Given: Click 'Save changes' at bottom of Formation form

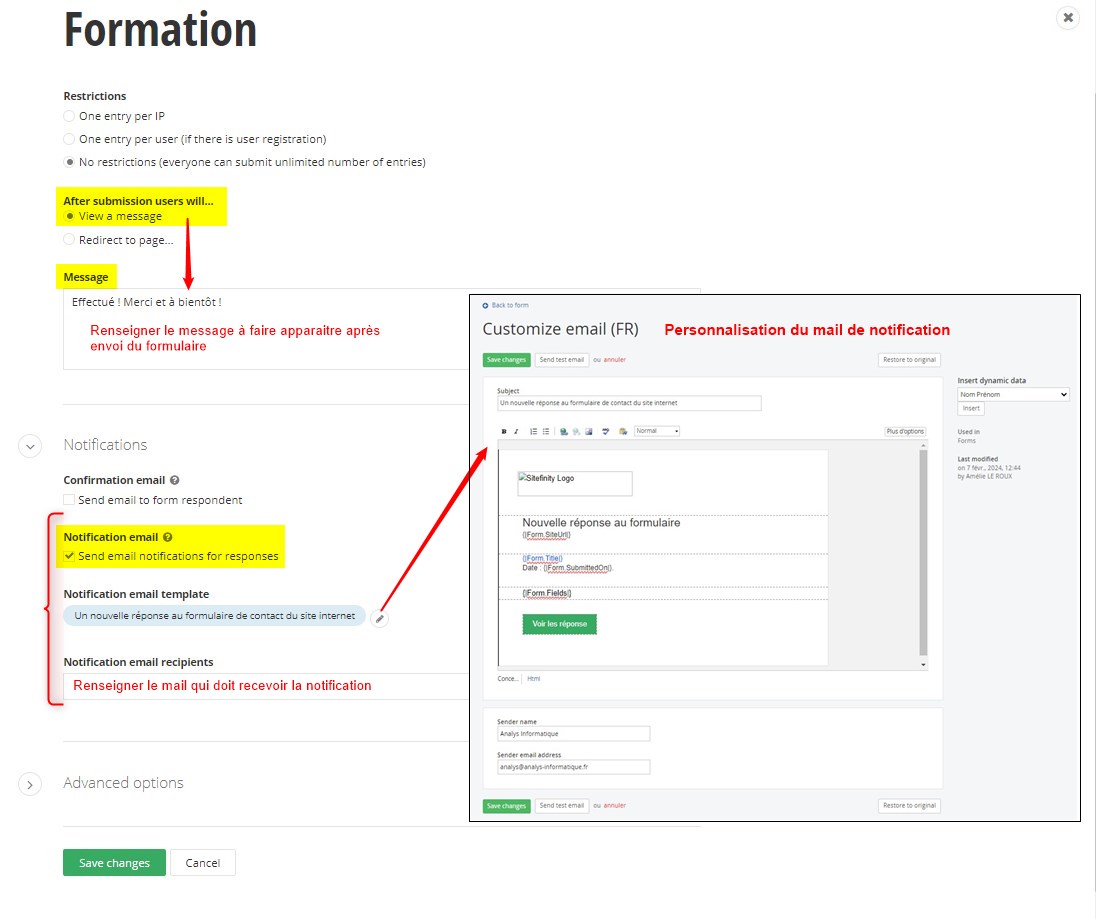Looking at the screenshot, I should point(114,863).
